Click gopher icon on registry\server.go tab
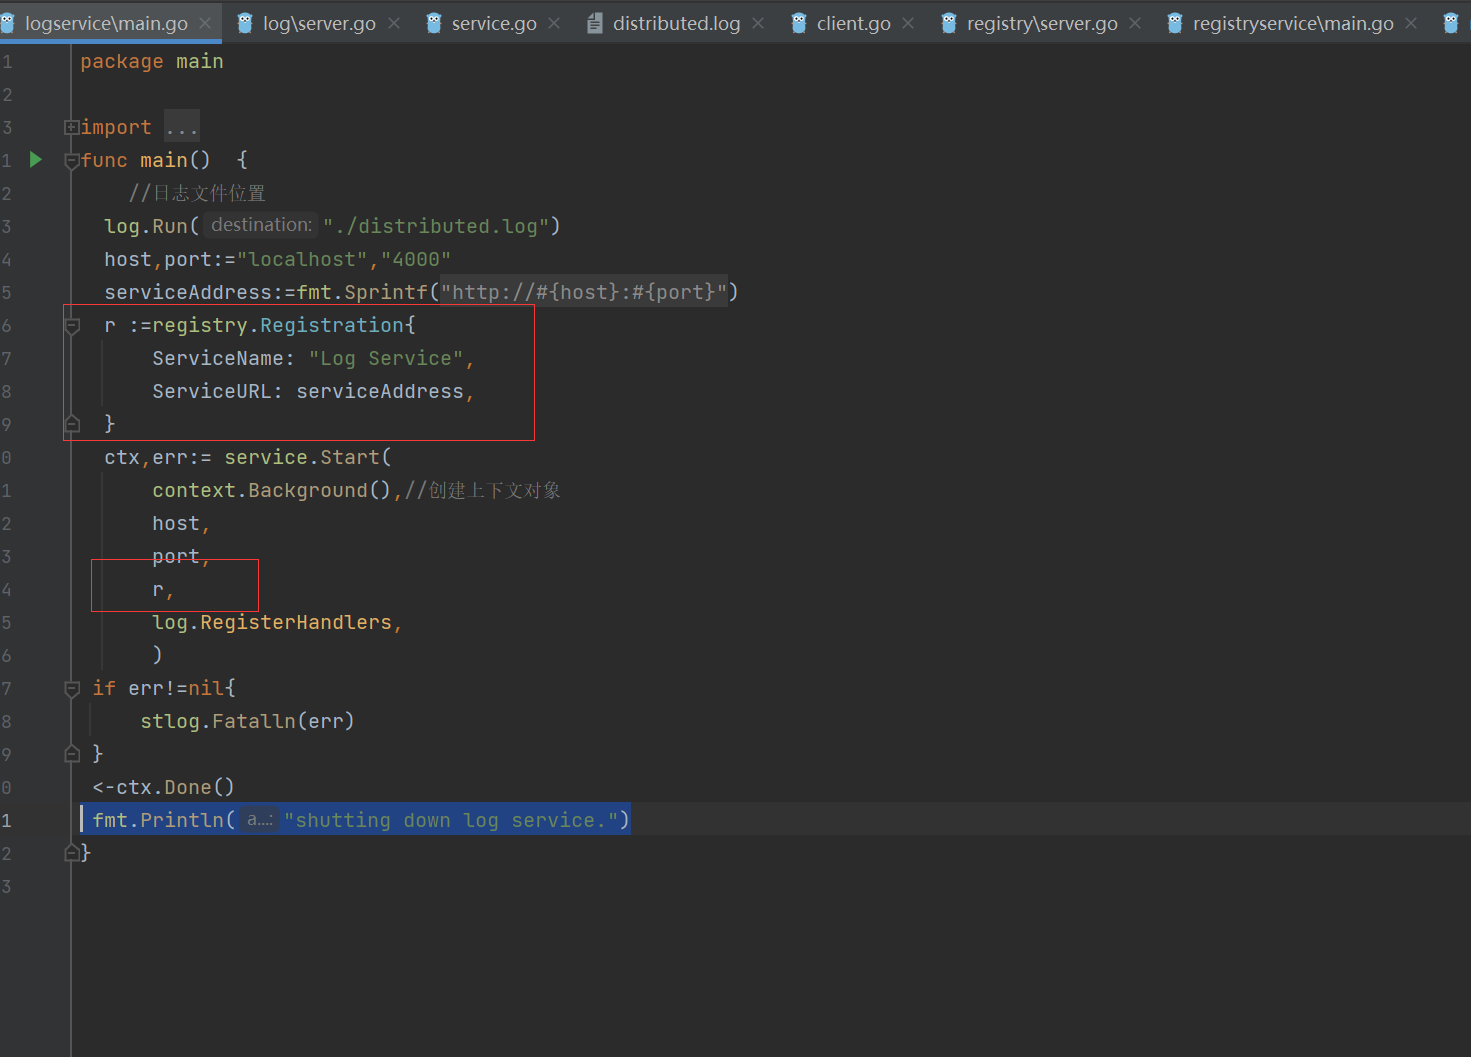This screenshot has width=1471, height=1057. pyautogui.click(x=949, y=23)
